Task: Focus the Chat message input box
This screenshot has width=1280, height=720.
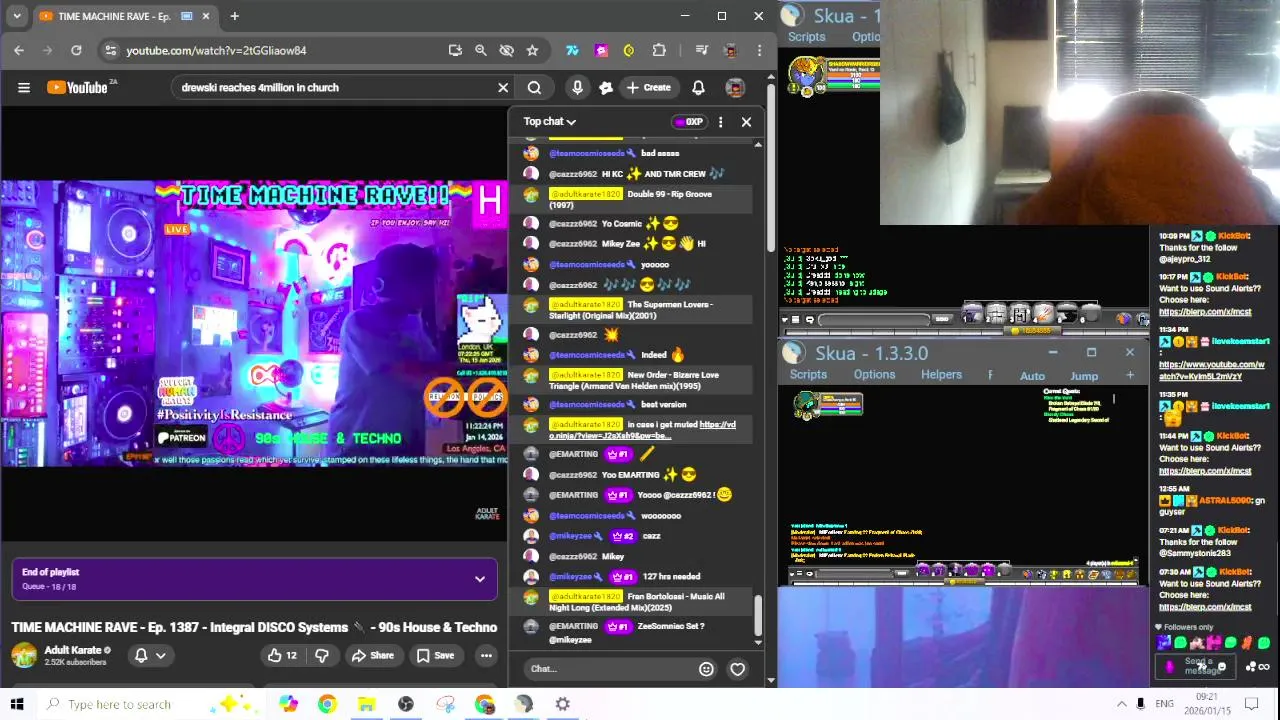Action: point(610,669)
